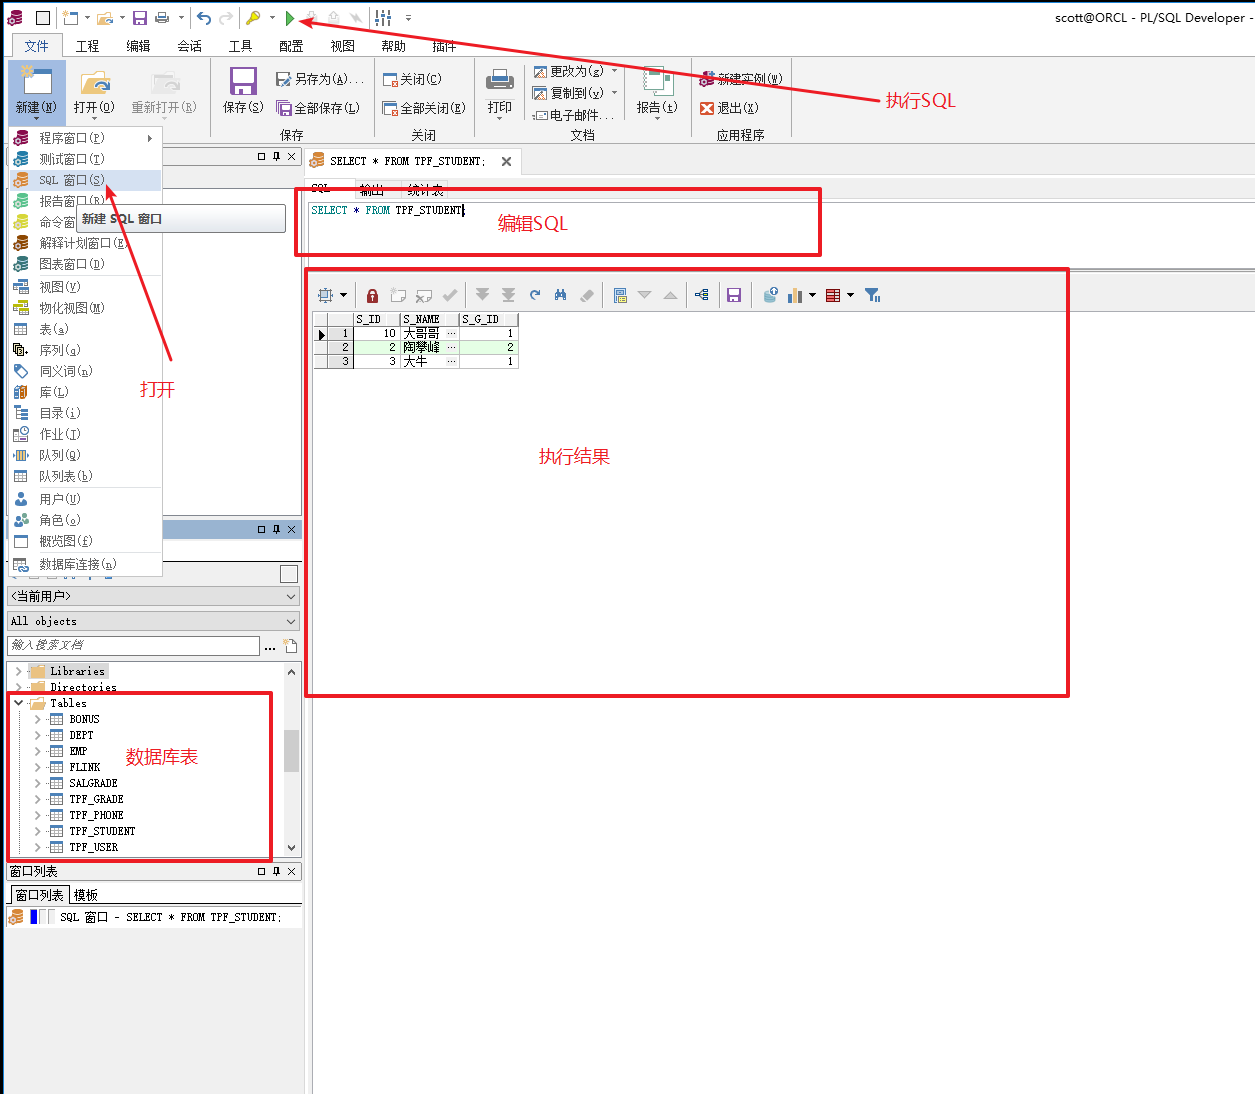Click the 另存为(A)... button
The image size is (1255, 1094).
click(x=321, y=79)
